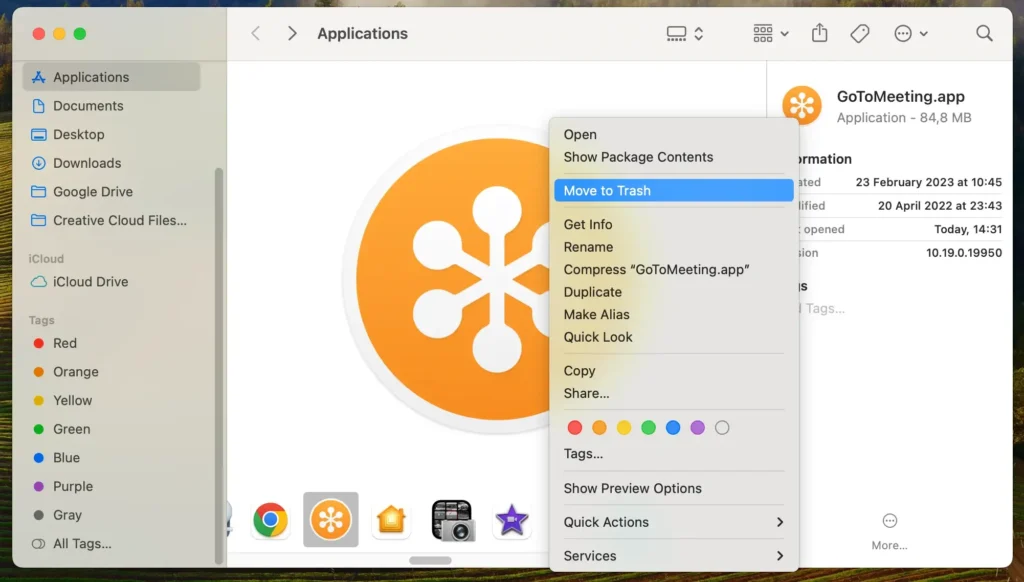Viewport: 1024px width, 582px height.
Task: Open the gallery view switcher
Action: pos(684,33)
